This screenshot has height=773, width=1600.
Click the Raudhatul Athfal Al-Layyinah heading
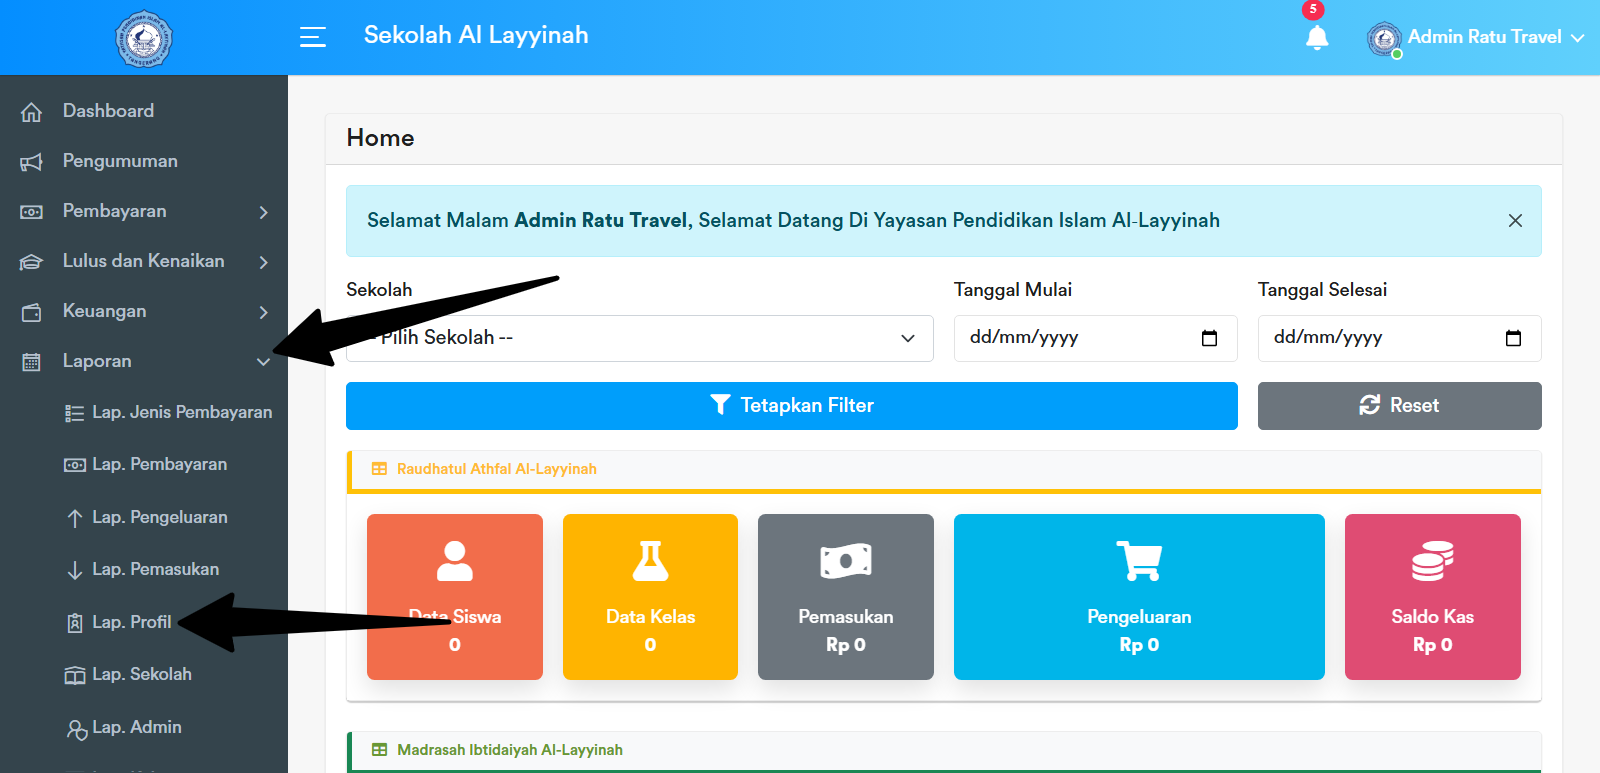(497, 469)
